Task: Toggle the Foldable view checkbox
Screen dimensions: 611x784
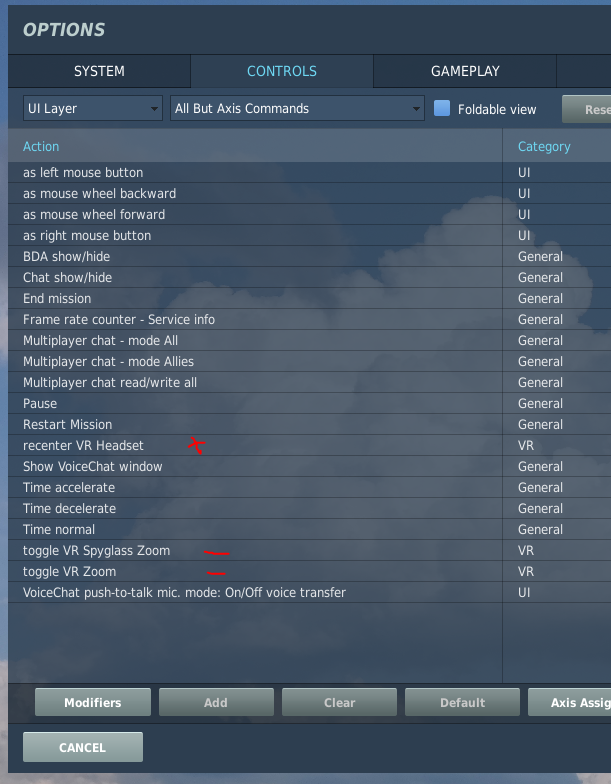Action: pyautogui.click(x=442, y=108)
